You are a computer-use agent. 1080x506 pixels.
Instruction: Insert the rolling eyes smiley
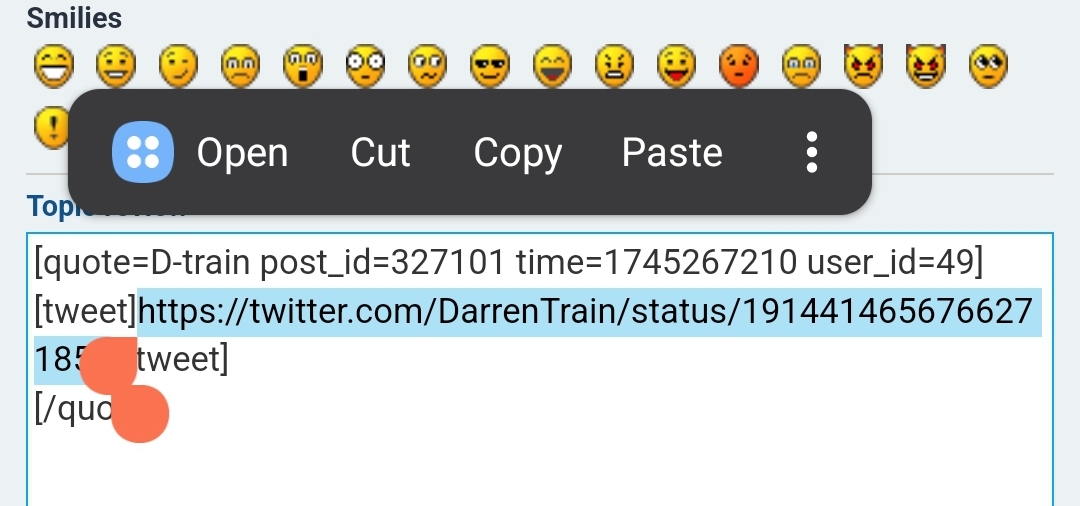pyautogui.click(x=988, y=67)
